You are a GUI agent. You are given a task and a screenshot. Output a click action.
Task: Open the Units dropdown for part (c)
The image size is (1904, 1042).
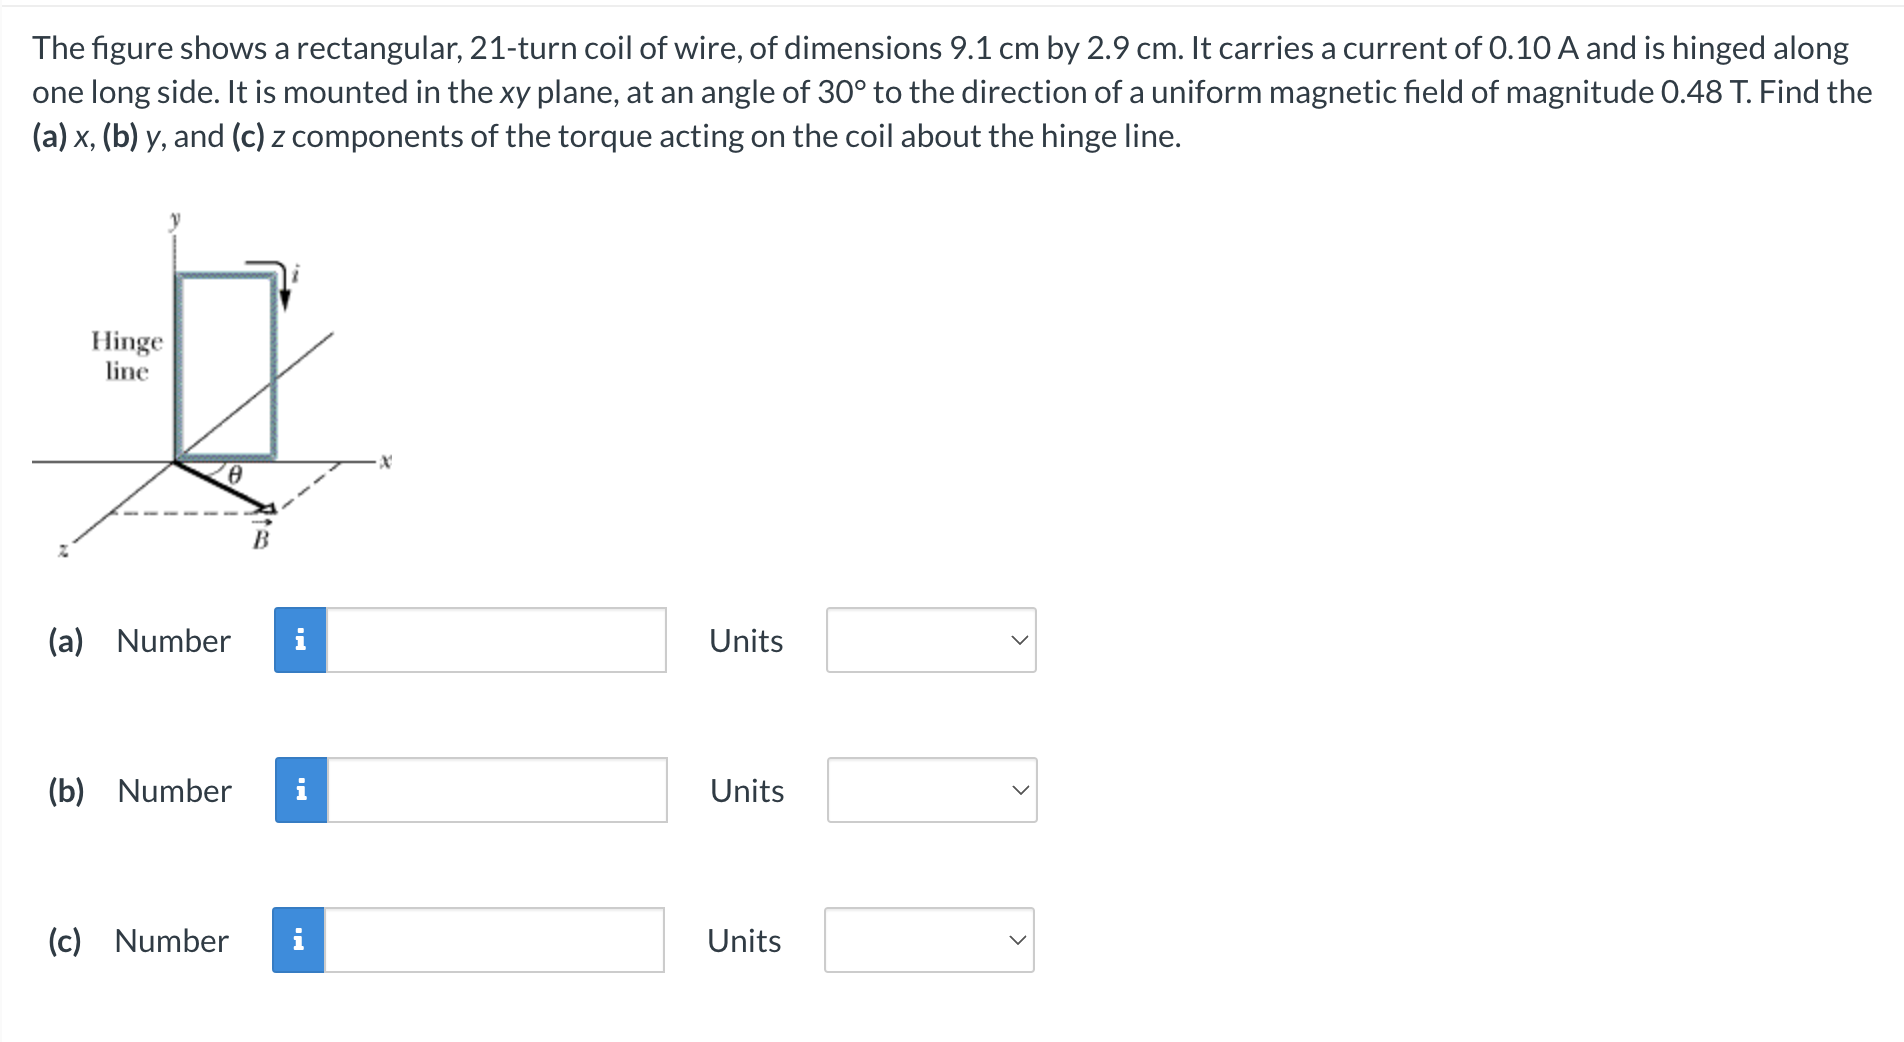pos(929,940)
